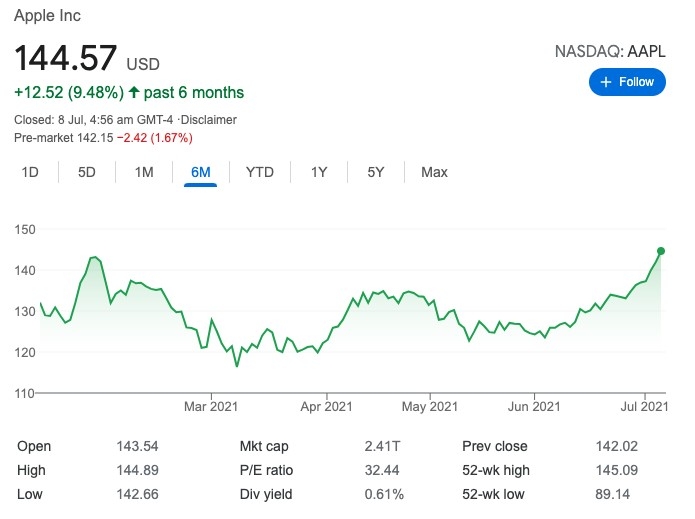Click the USD currency label
The height and width of the screenshot is (519, 695).
tap(143, 64)
